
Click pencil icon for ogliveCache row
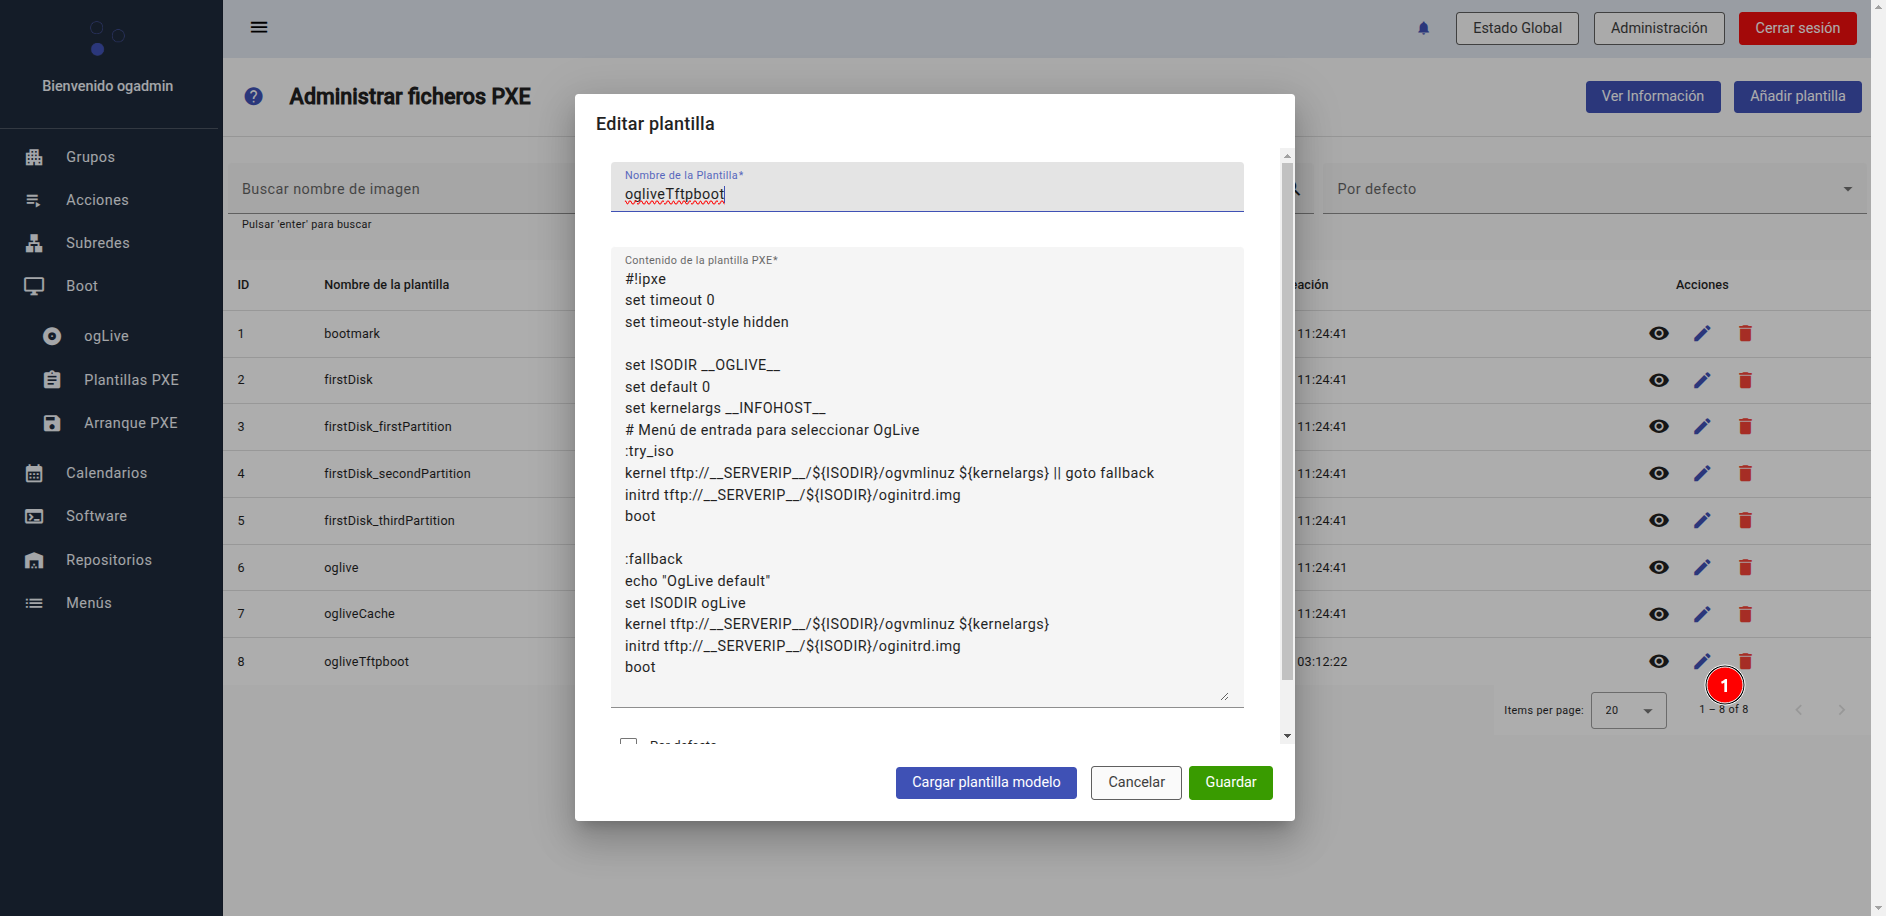1701,614
